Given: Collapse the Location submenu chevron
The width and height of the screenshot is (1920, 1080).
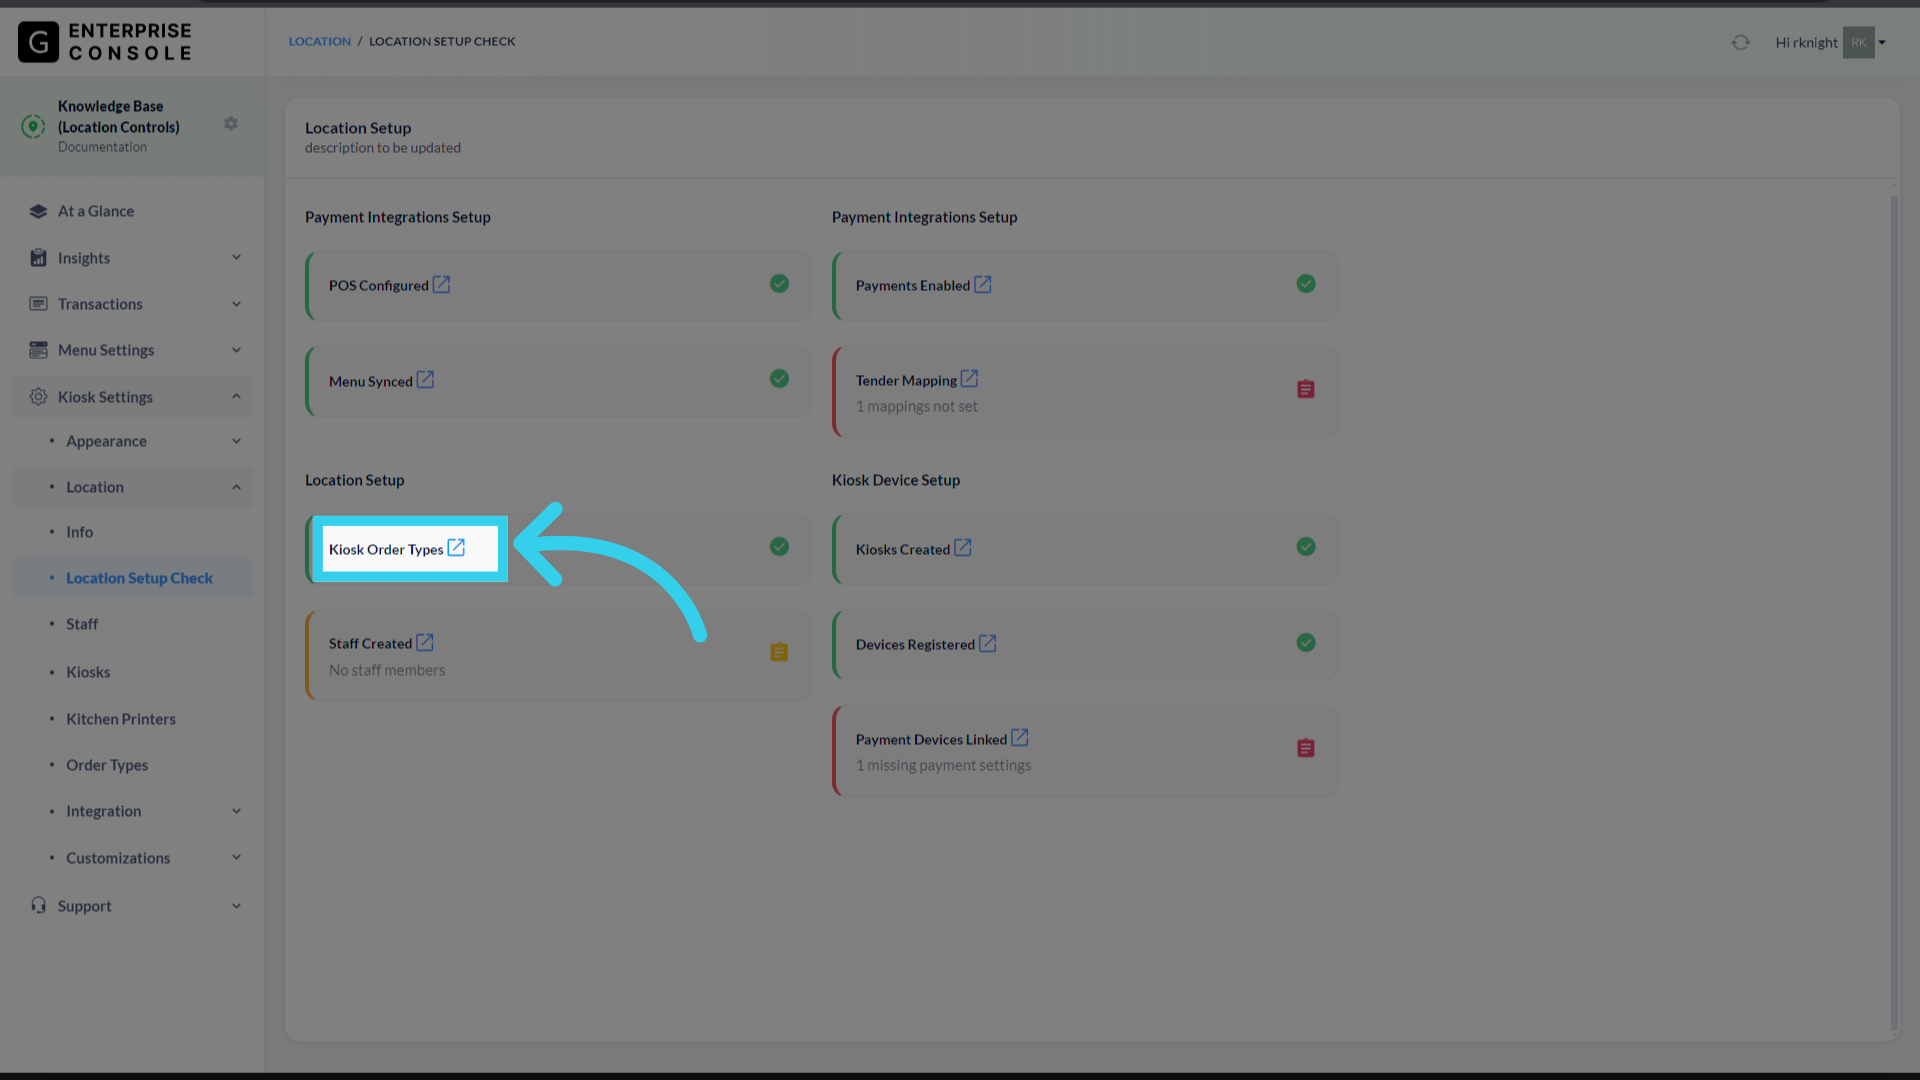Looking at the screenshot, I should point(237,488).
